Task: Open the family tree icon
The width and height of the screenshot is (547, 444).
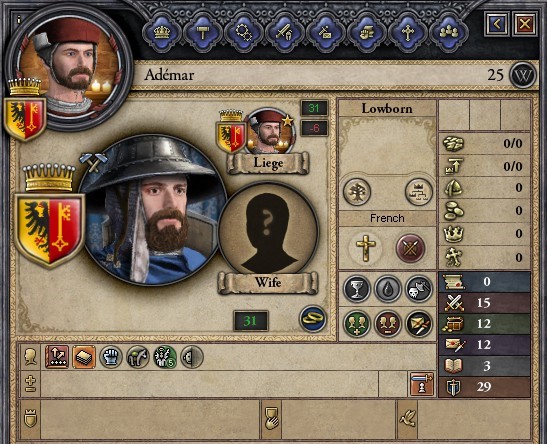Action: tap(357, 191)
